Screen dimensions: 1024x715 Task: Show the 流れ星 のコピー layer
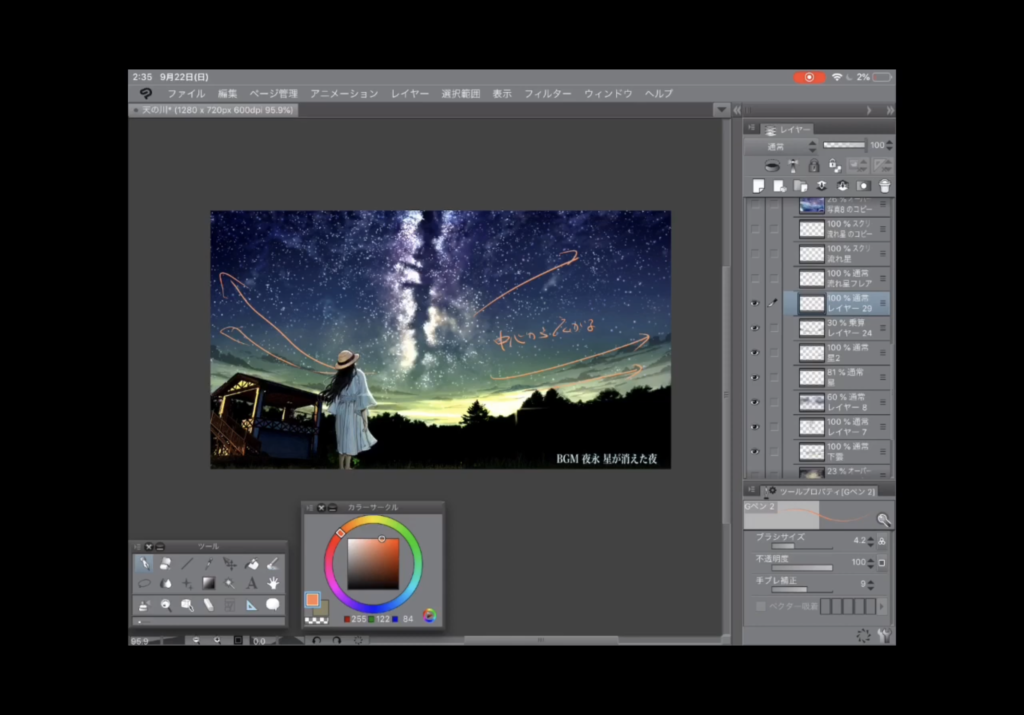click(x=755, y=229)
